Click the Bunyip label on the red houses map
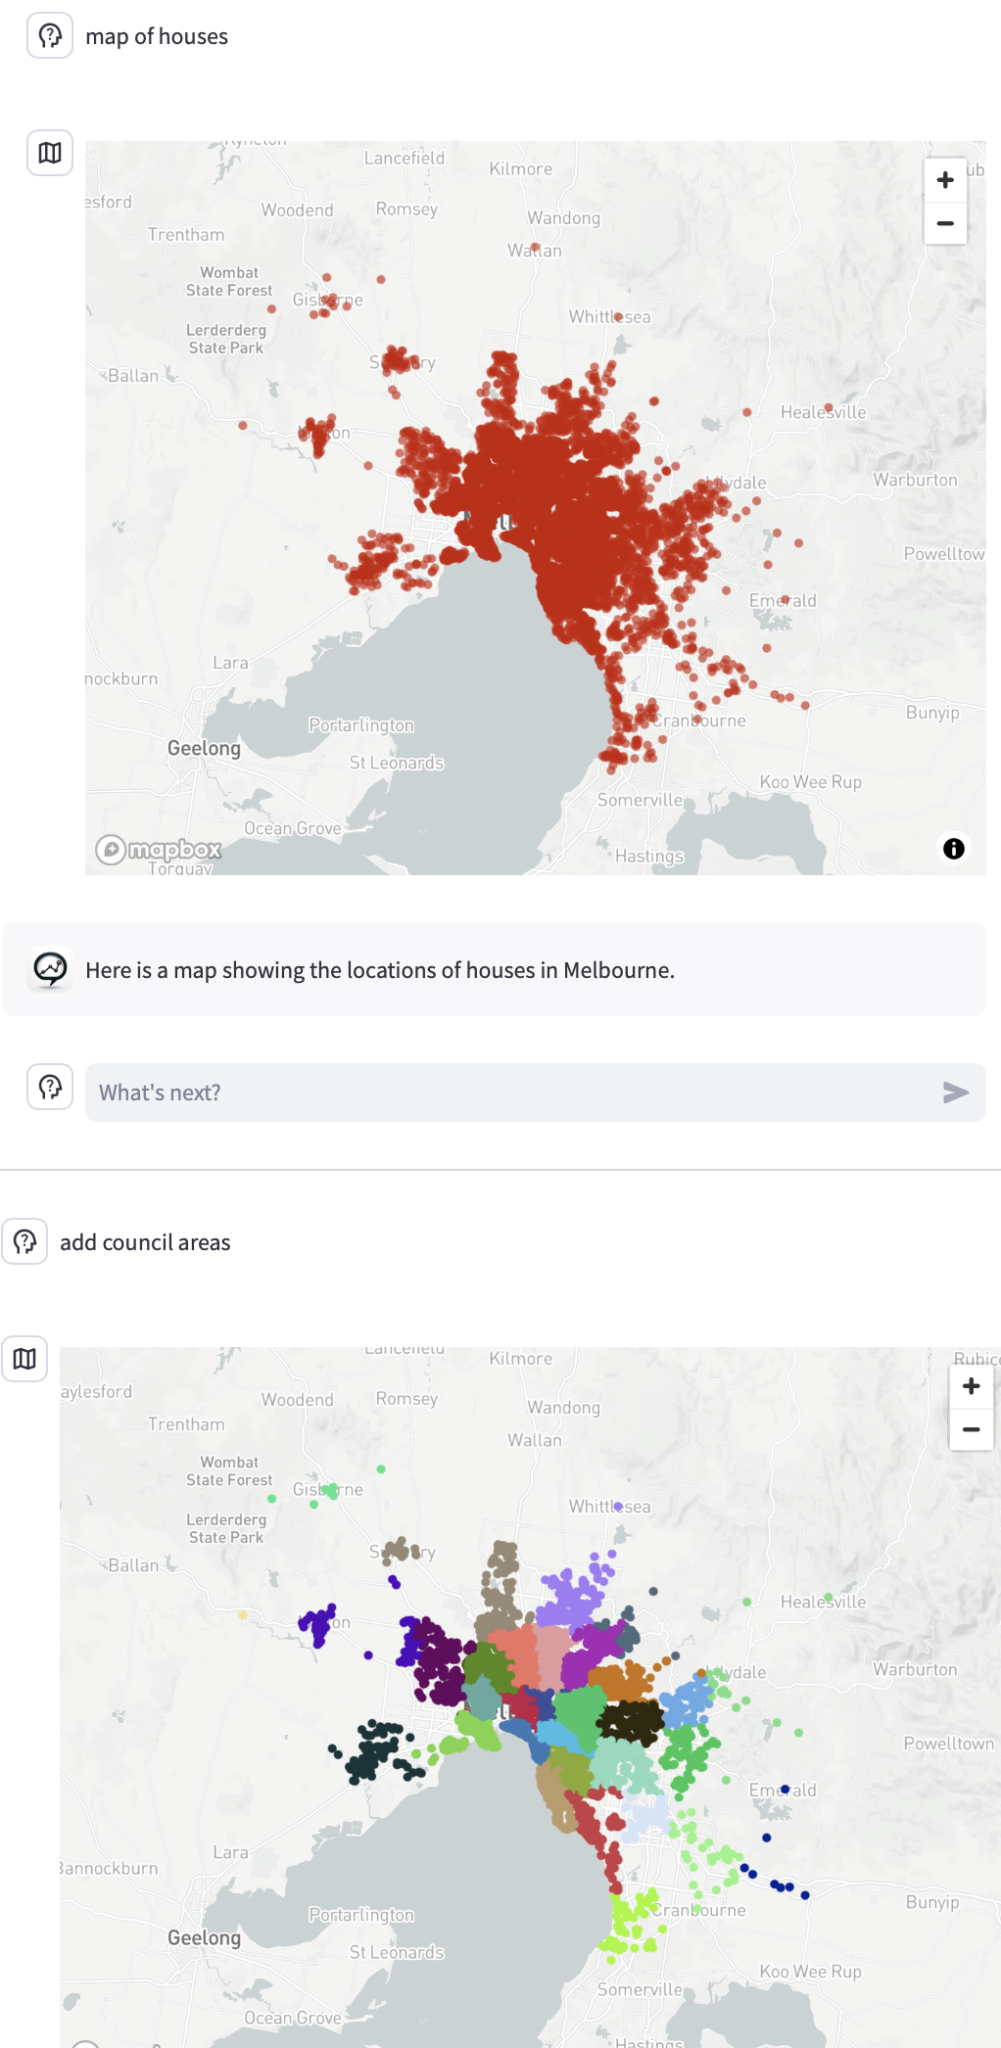Screen dimensions: 1001x2048 [x=932, y=713]
